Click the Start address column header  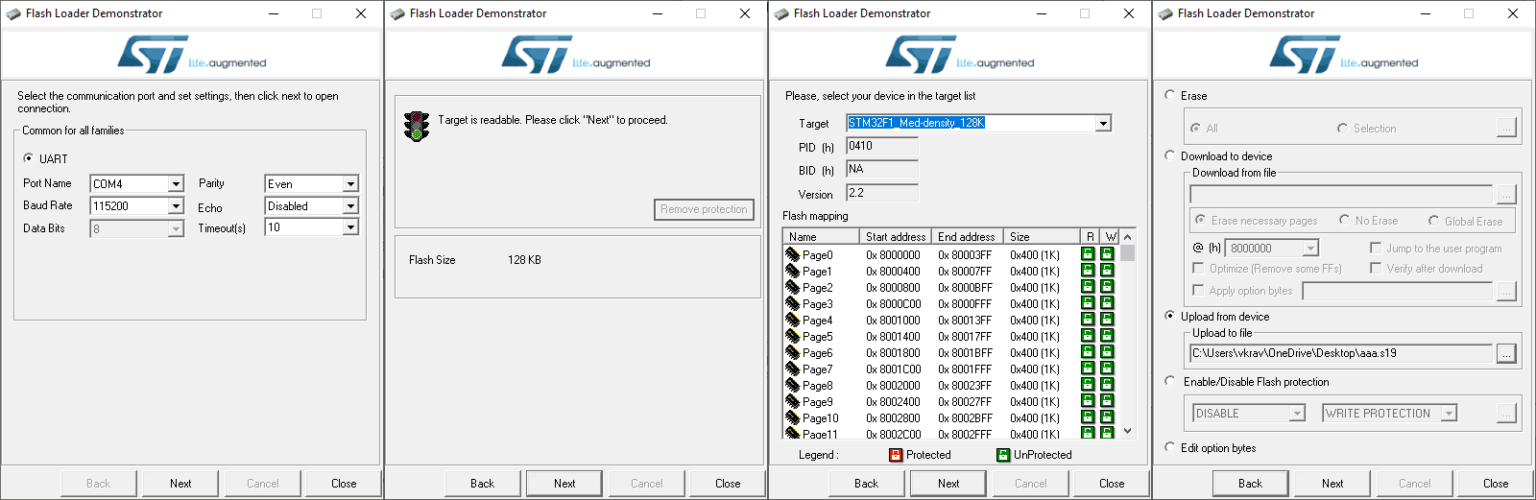pyautogui.click(x=895, y=237)
